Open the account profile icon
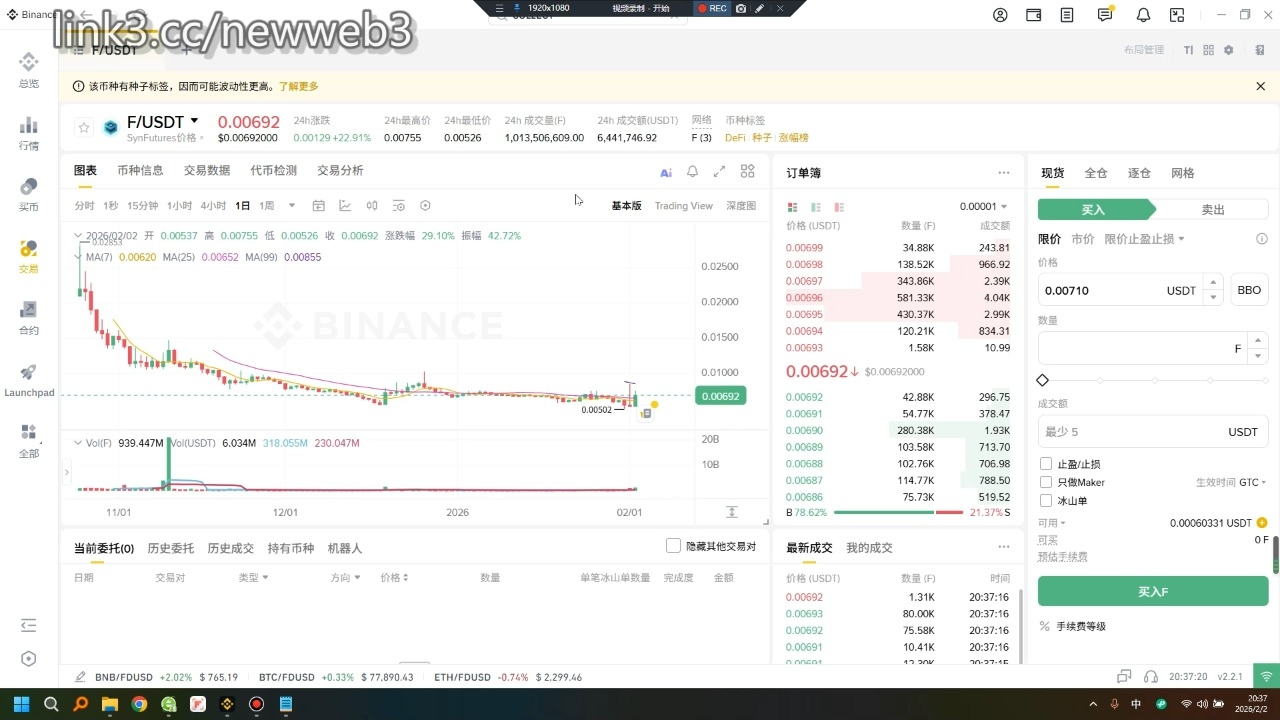The image size is (1280, 720). [x=1000, y=15]
